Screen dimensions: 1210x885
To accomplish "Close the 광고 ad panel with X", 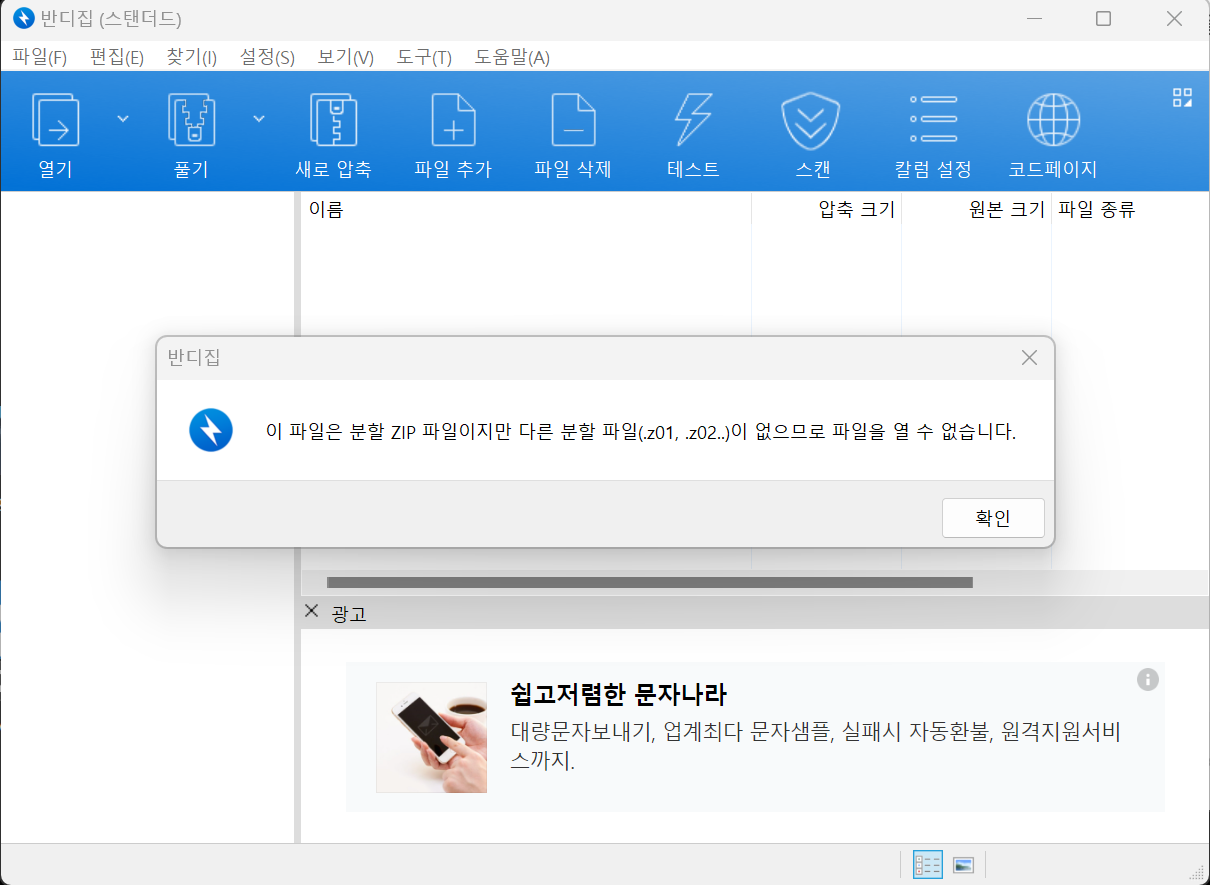I will pyautogui.click(x=311, y=611).
